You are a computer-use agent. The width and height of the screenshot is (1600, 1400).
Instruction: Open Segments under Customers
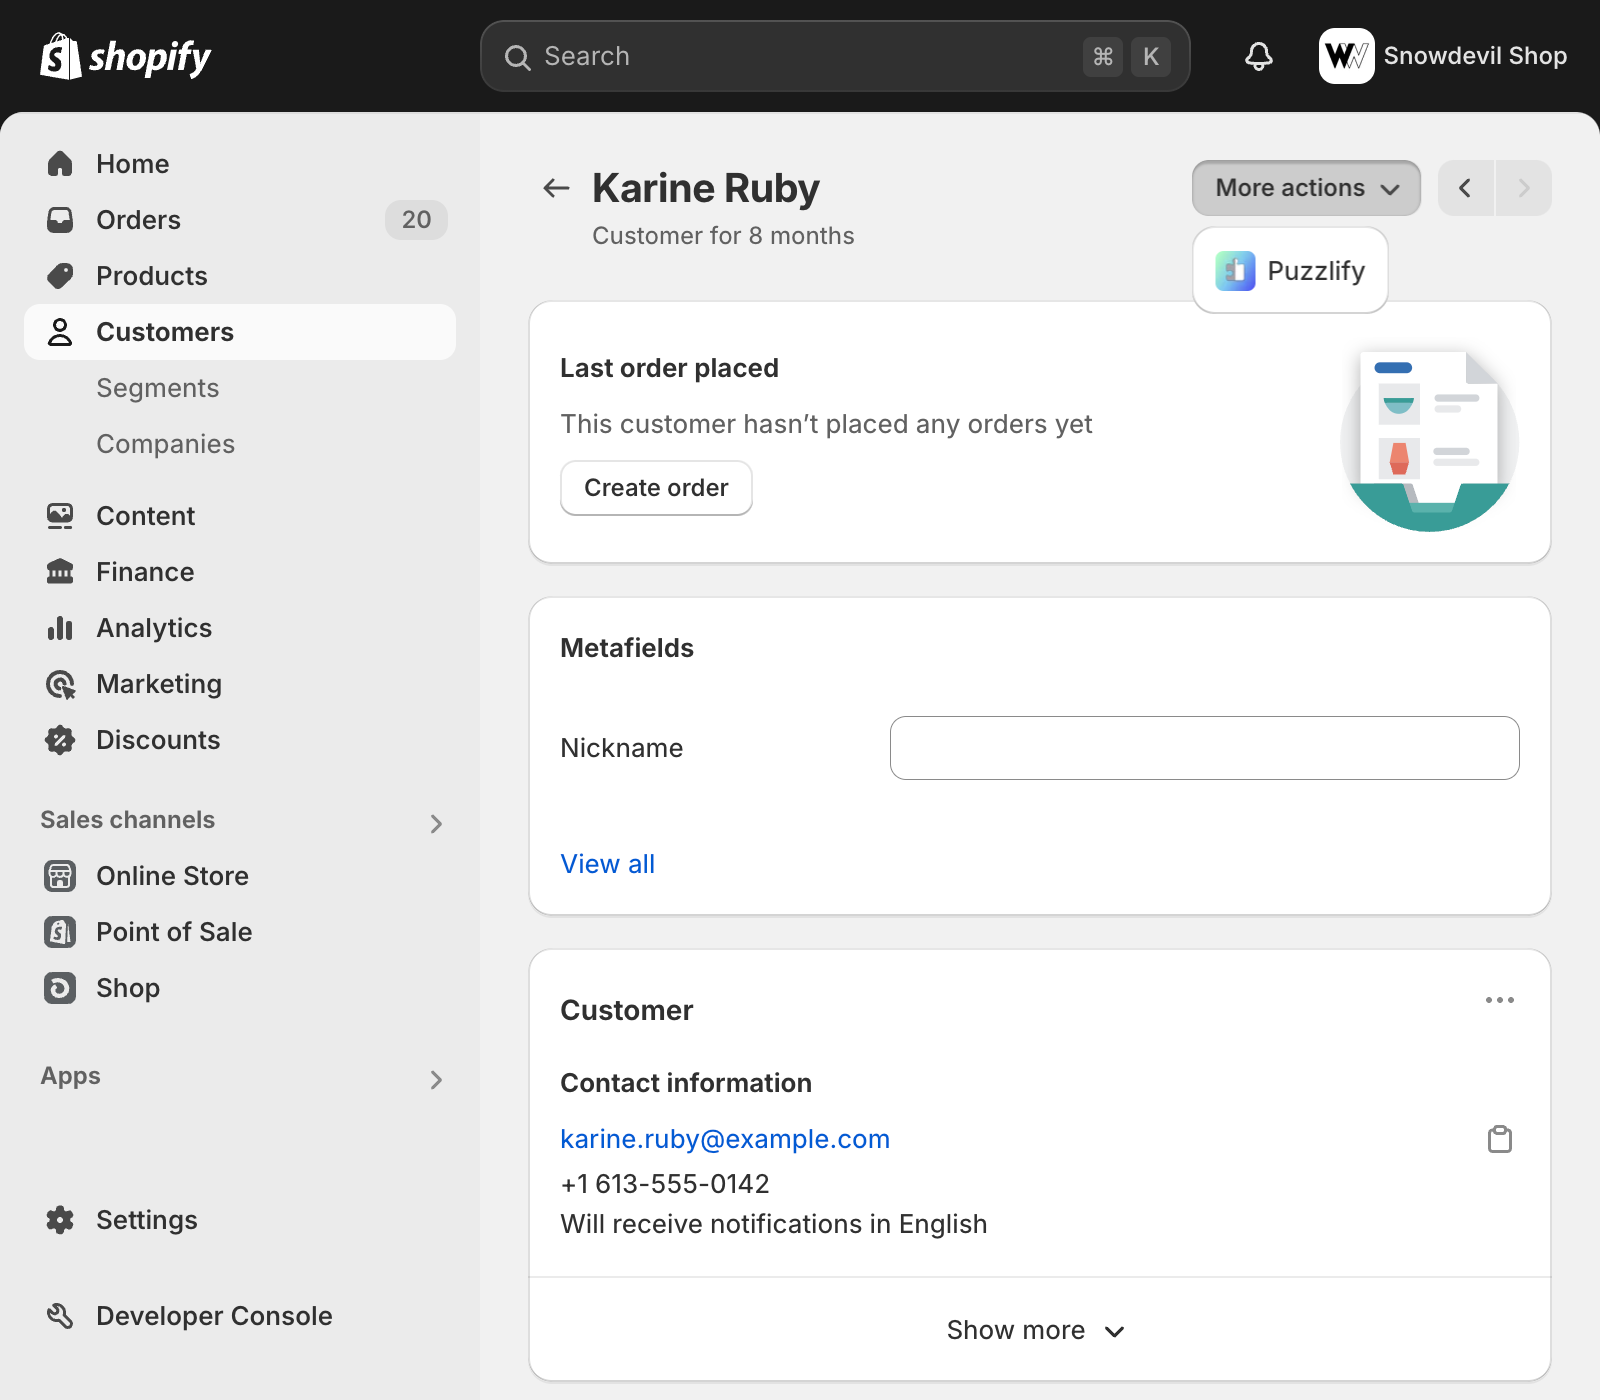157,388
